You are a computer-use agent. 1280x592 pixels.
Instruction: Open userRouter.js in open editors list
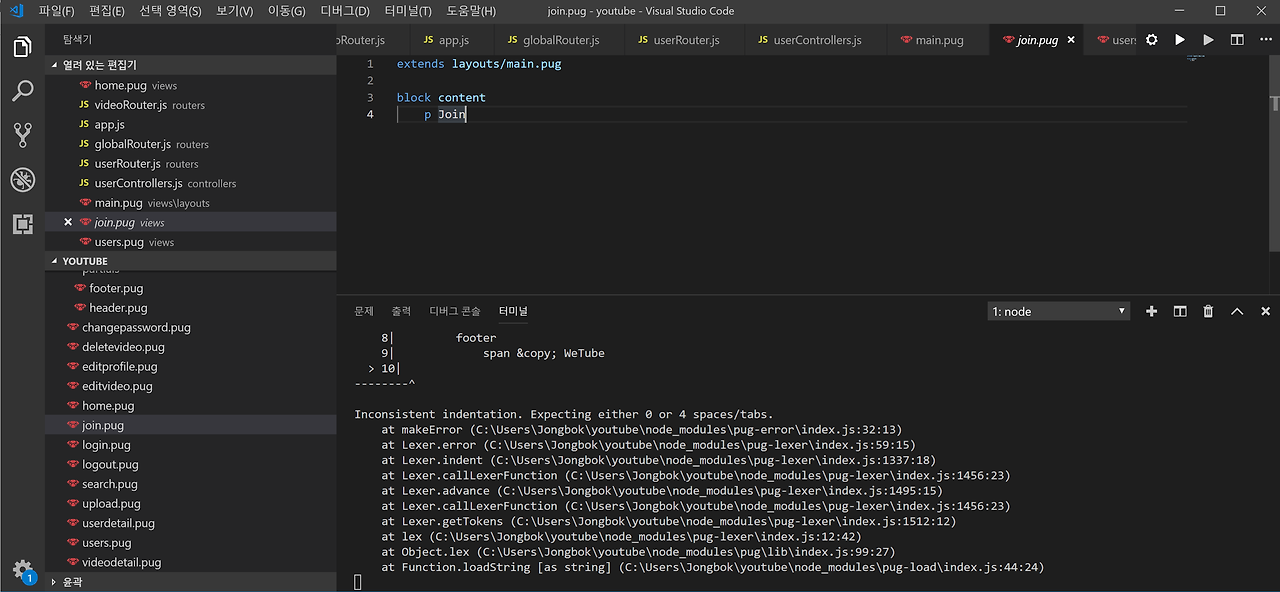point(190,163)
